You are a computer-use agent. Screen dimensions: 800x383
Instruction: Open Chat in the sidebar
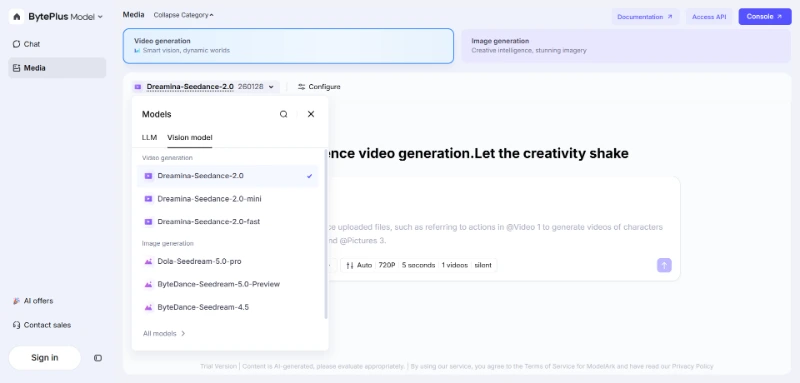(x=57, y=44)
